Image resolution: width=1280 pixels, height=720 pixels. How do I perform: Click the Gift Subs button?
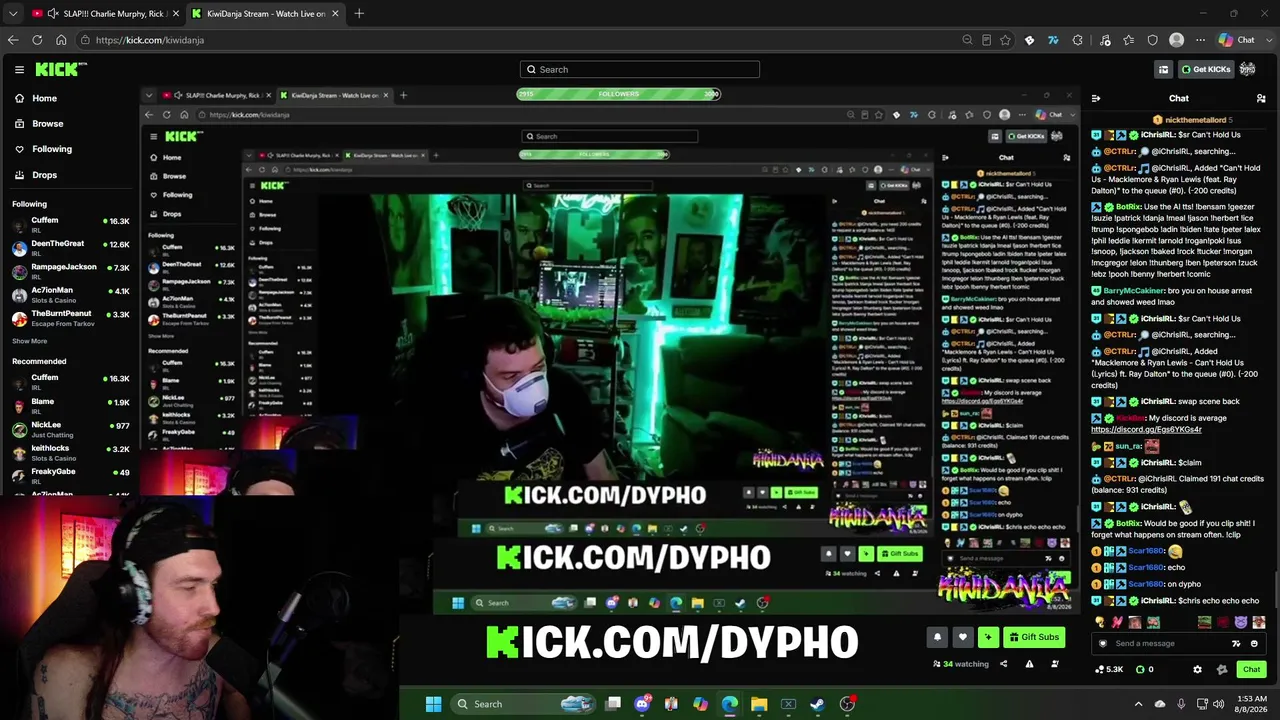click(x=1034, y=637)
